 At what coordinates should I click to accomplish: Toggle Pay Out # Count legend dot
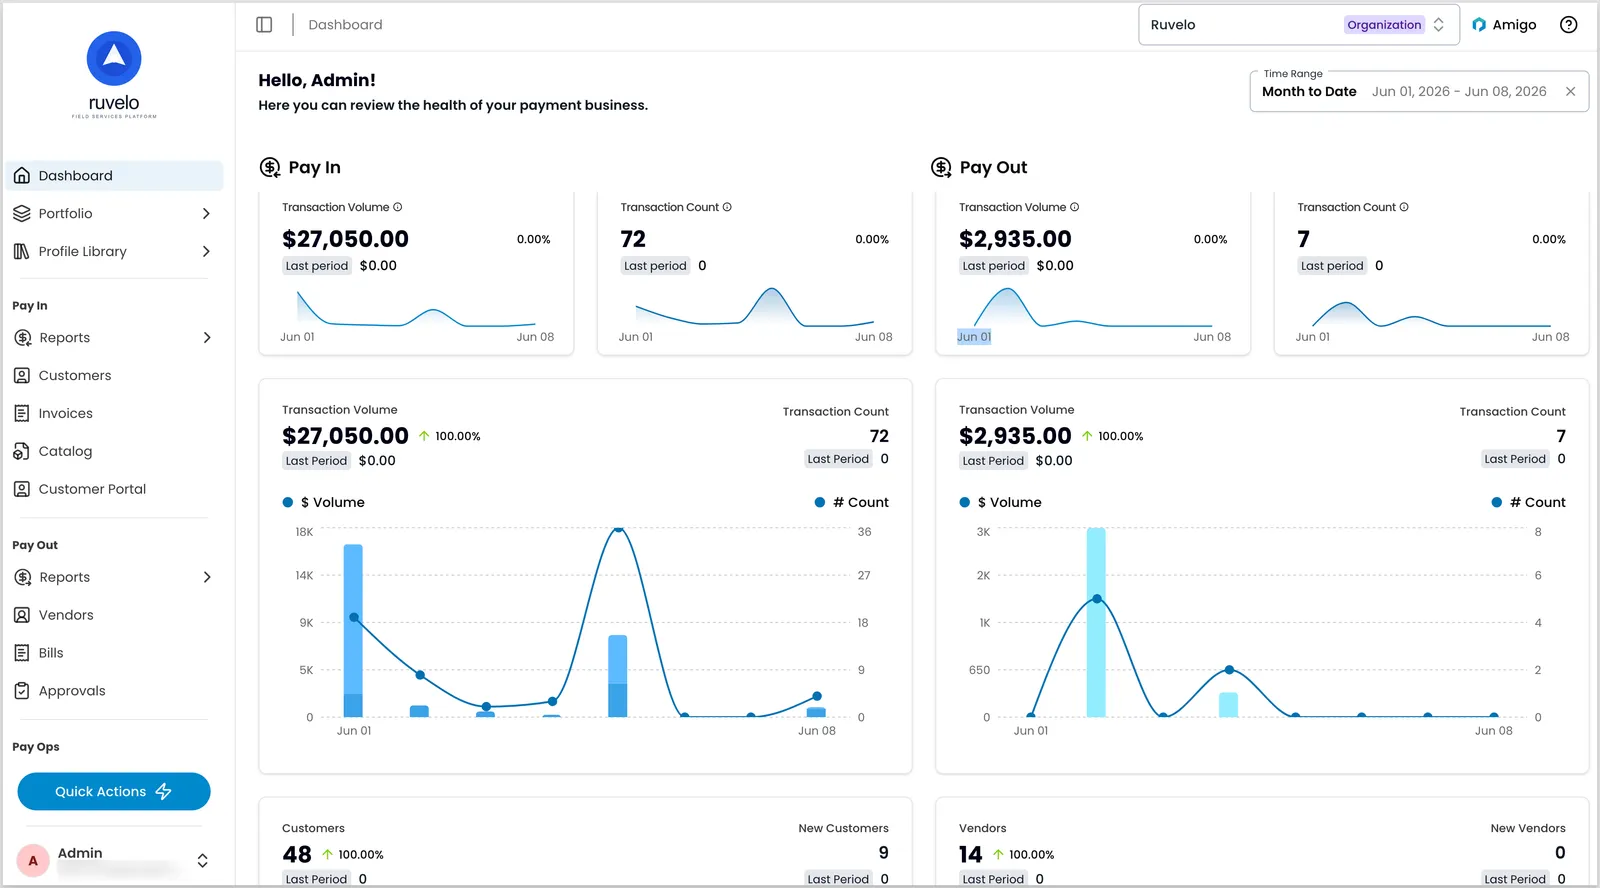click(x=1497, y=503)
